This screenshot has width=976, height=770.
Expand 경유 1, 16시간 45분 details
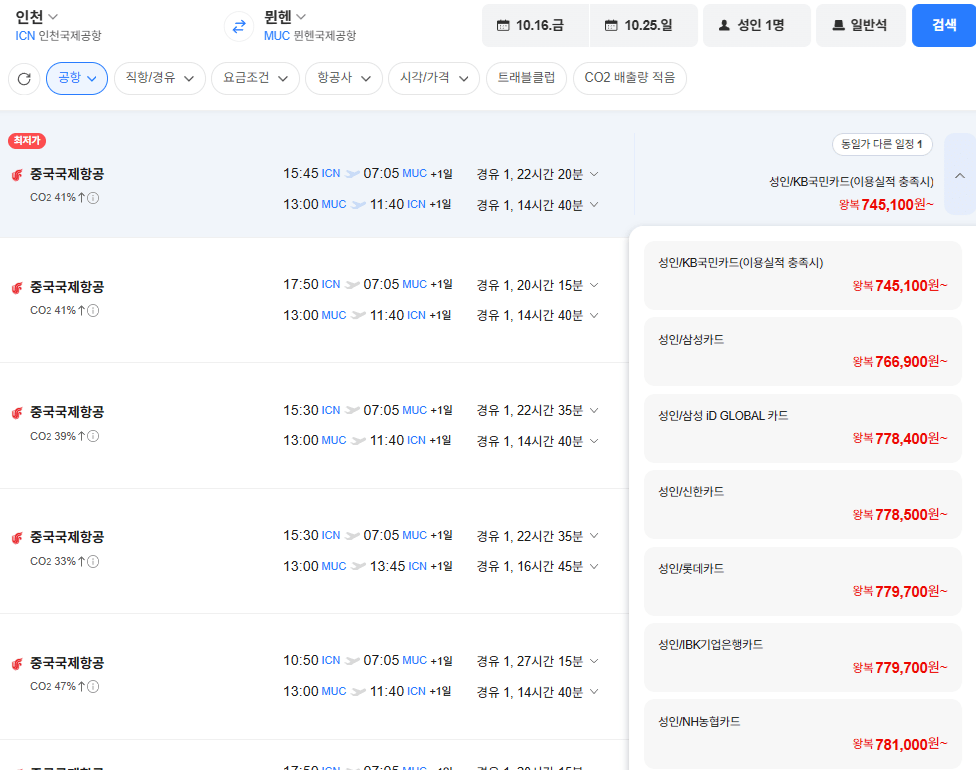(x=537, y=566)
